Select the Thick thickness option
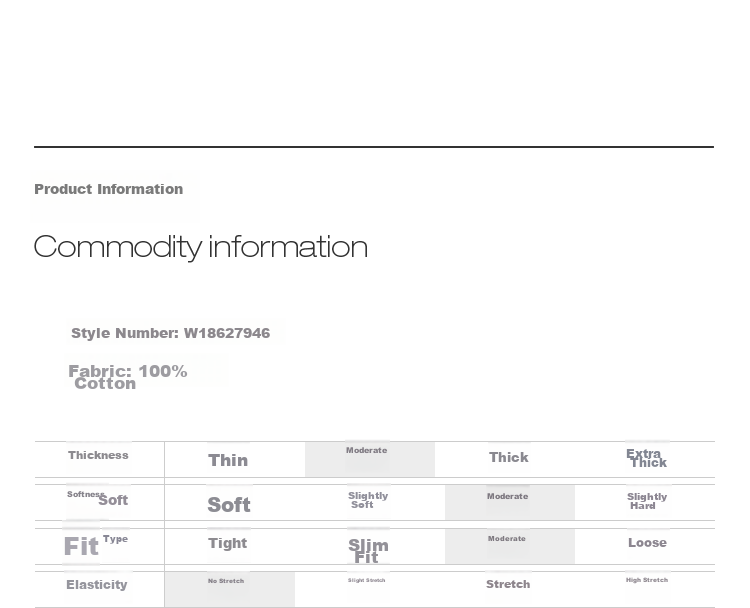 tap(509, 457)
